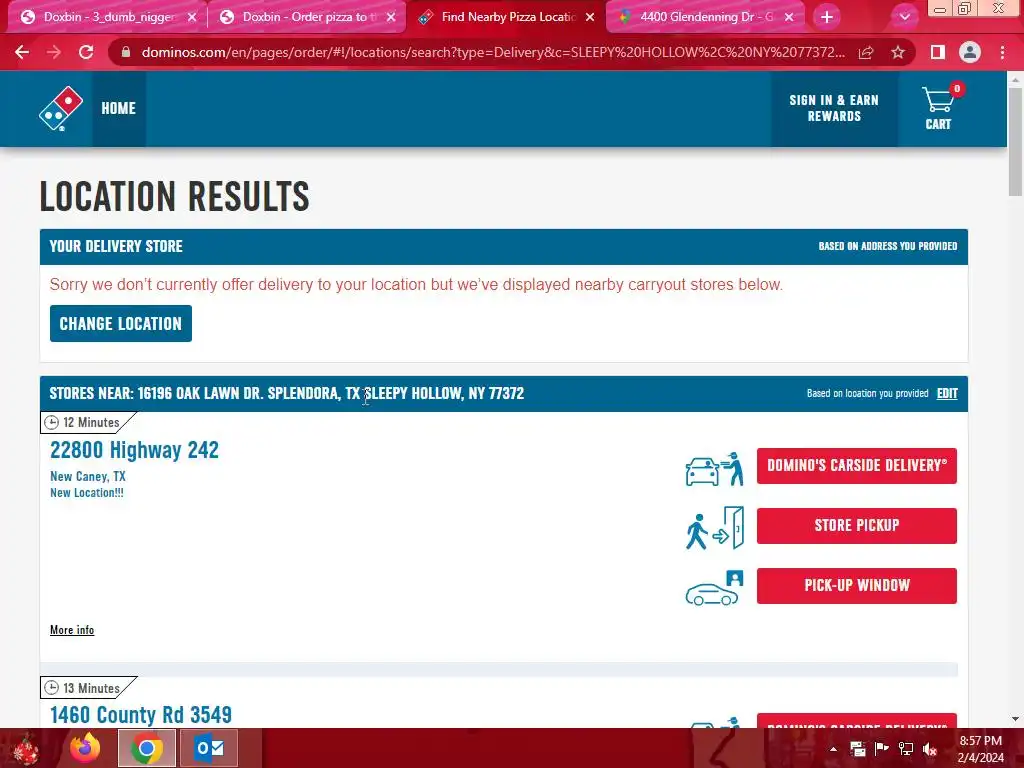
Task: Go forward in browser history
Action: click(x=54, y=52)
